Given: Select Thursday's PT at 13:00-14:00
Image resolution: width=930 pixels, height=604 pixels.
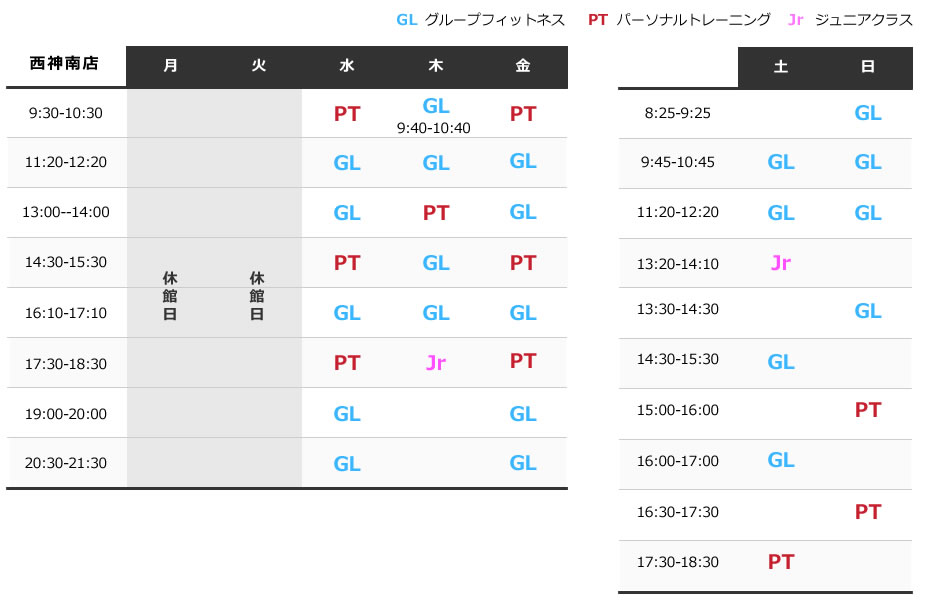Looking at the screenshot, I should point(435,213).
